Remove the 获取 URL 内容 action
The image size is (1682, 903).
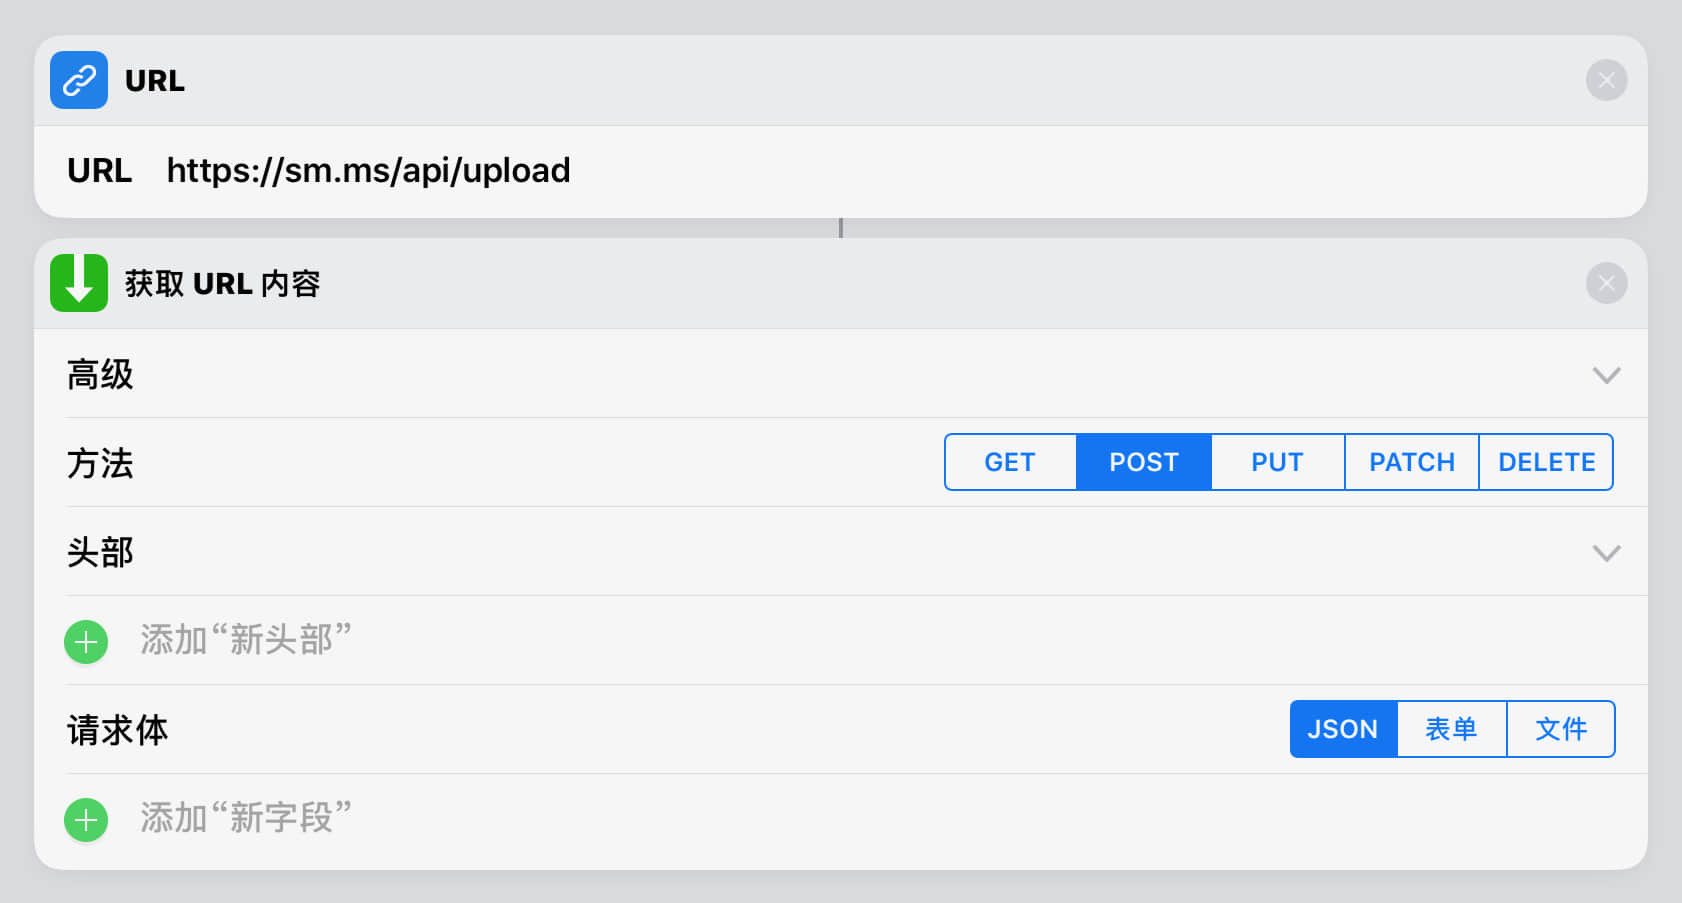tap(1606, 283)
